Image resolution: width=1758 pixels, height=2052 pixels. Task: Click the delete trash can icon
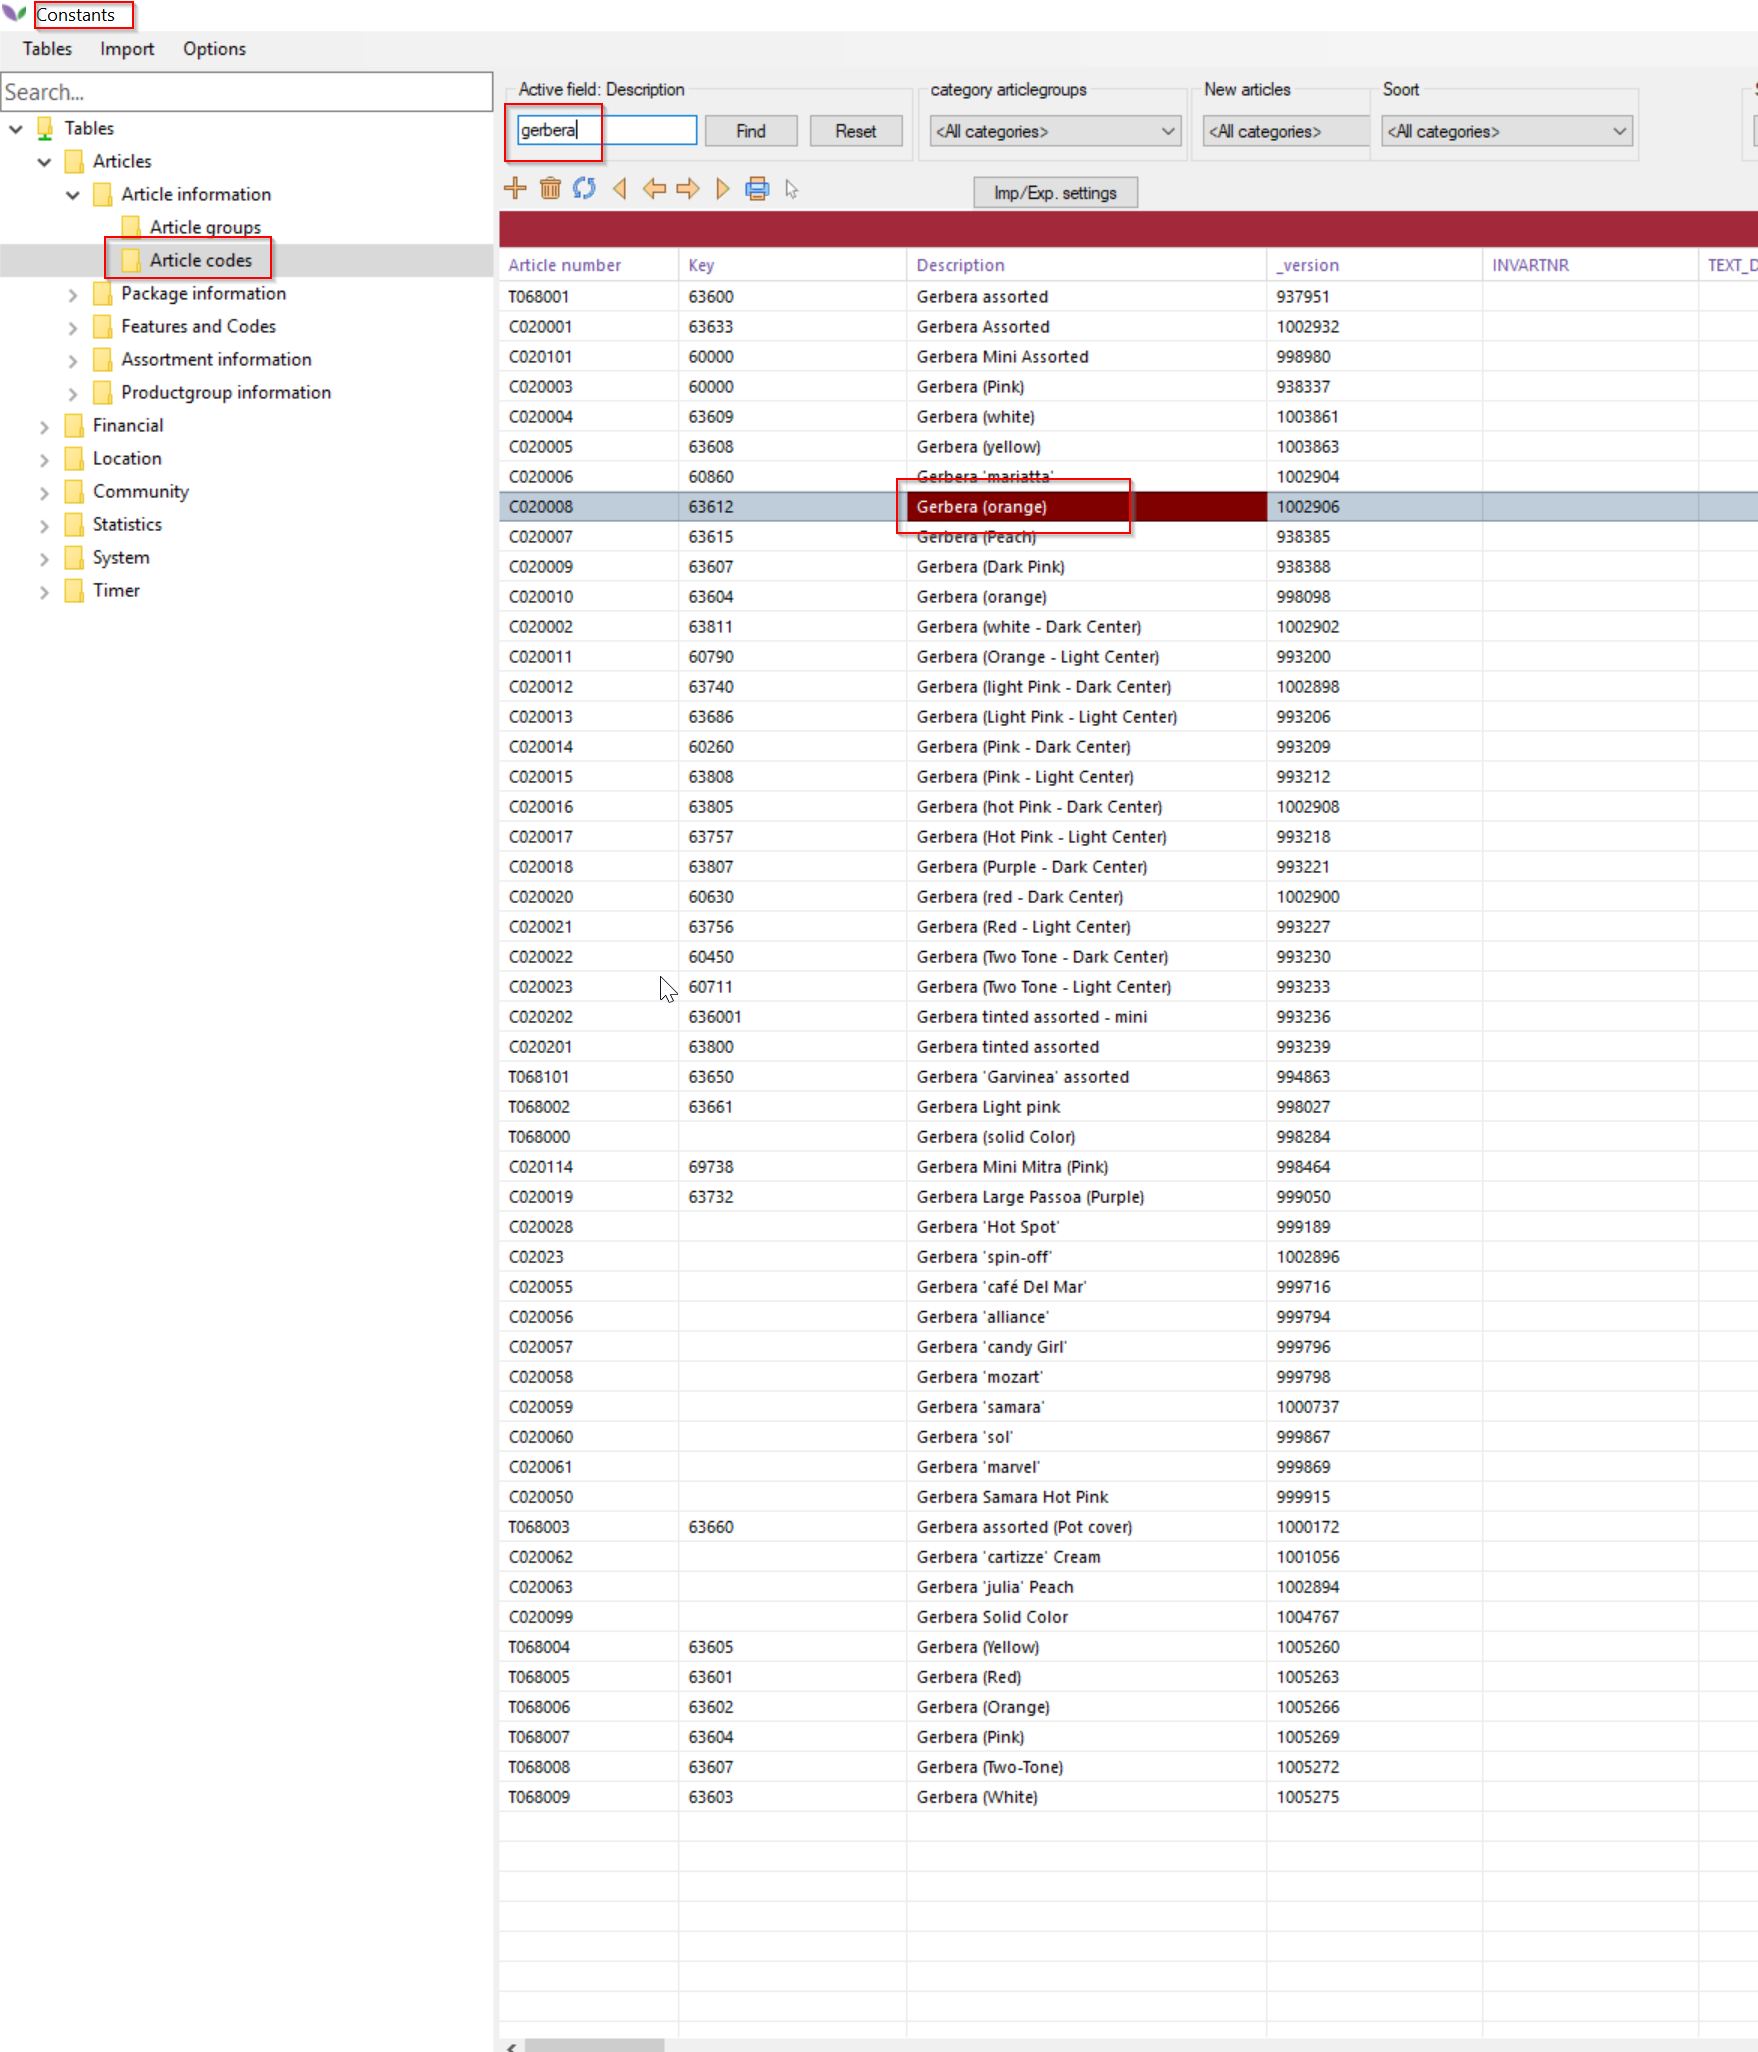(x=550, y=188)
